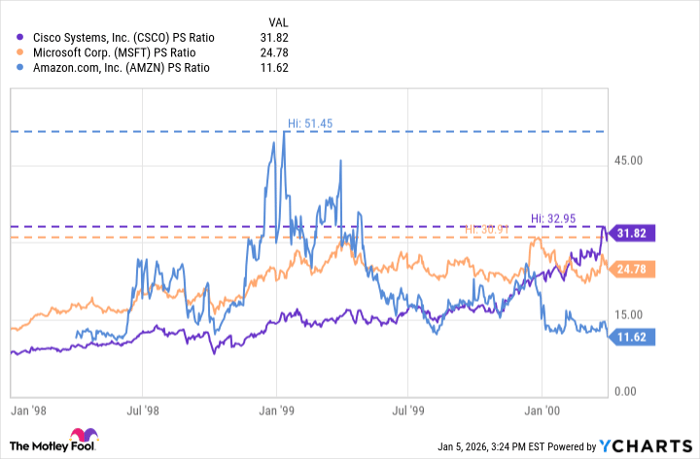The image size is (700, 459).
Task: Click The Motley Fool logo
Action: point(54,441)
